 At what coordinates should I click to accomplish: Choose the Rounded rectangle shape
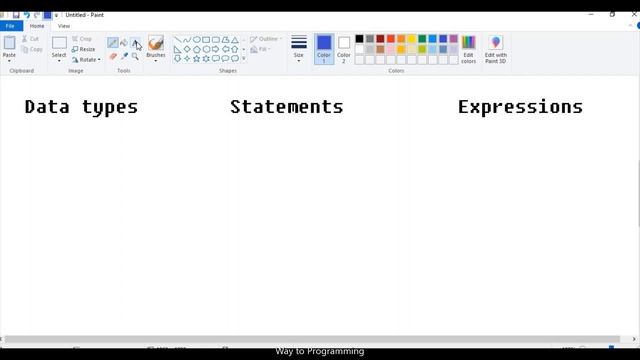point(216,40)
